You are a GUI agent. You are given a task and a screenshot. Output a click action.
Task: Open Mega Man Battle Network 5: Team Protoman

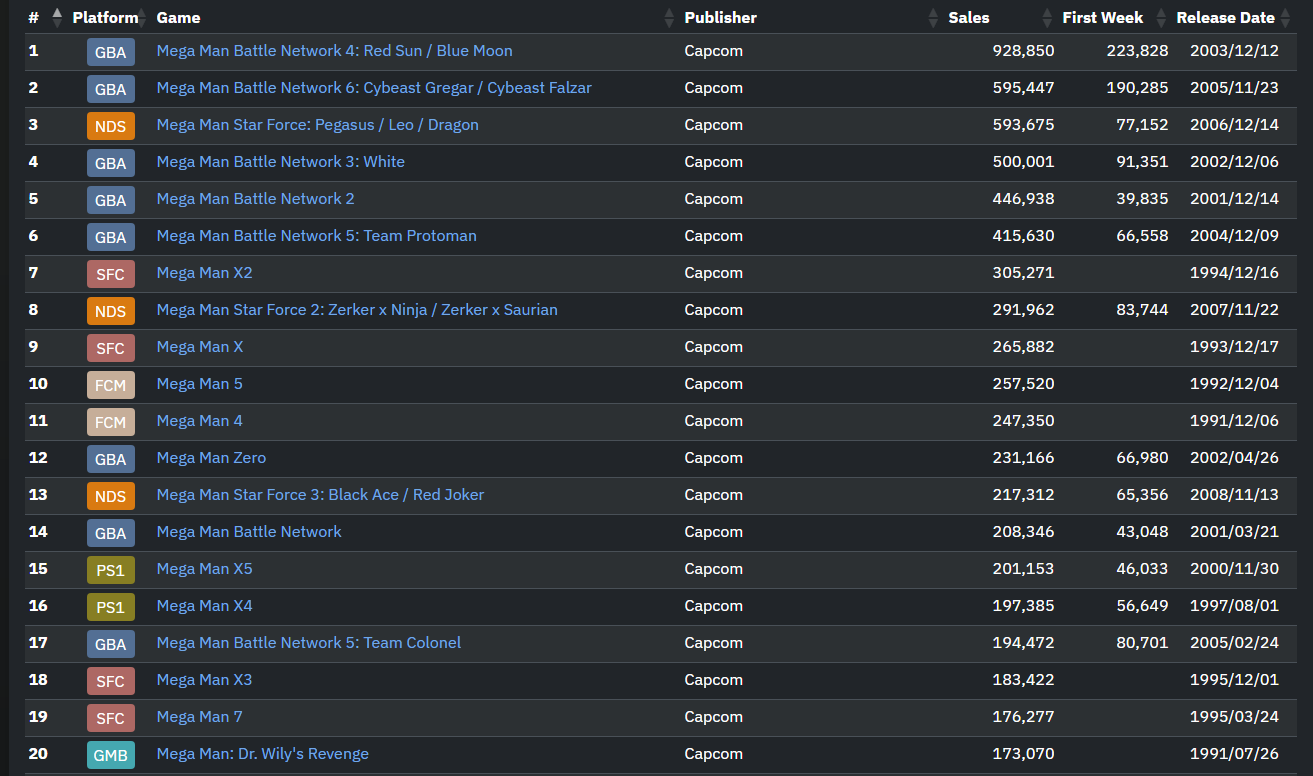pos(317,236)
